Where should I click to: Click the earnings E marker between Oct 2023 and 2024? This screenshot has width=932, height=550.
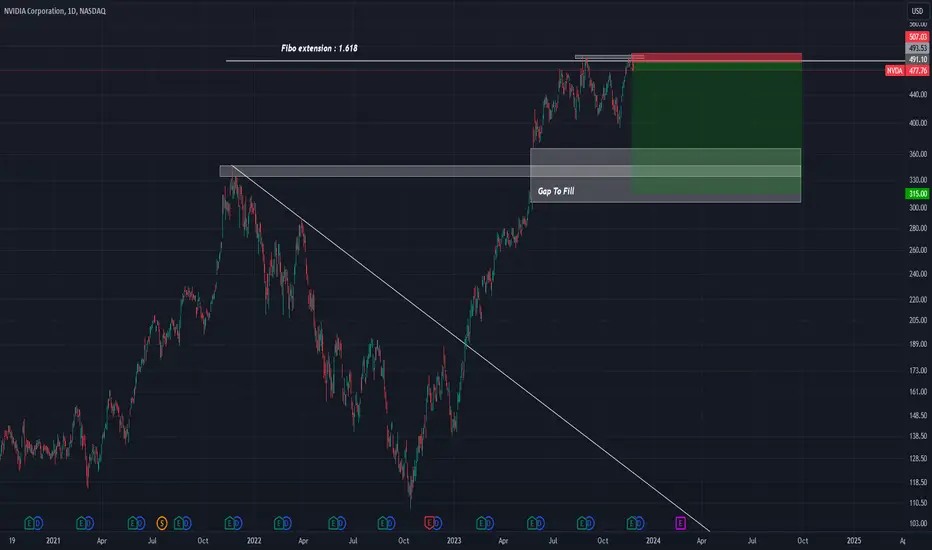point(631,523)
